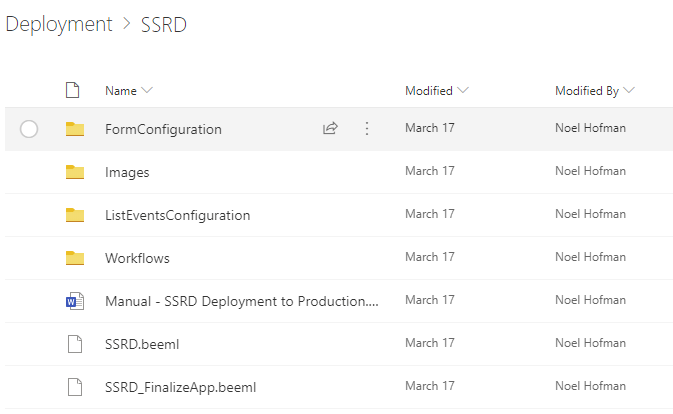Click the SSRD breadcrumb item

coord(164,24)
